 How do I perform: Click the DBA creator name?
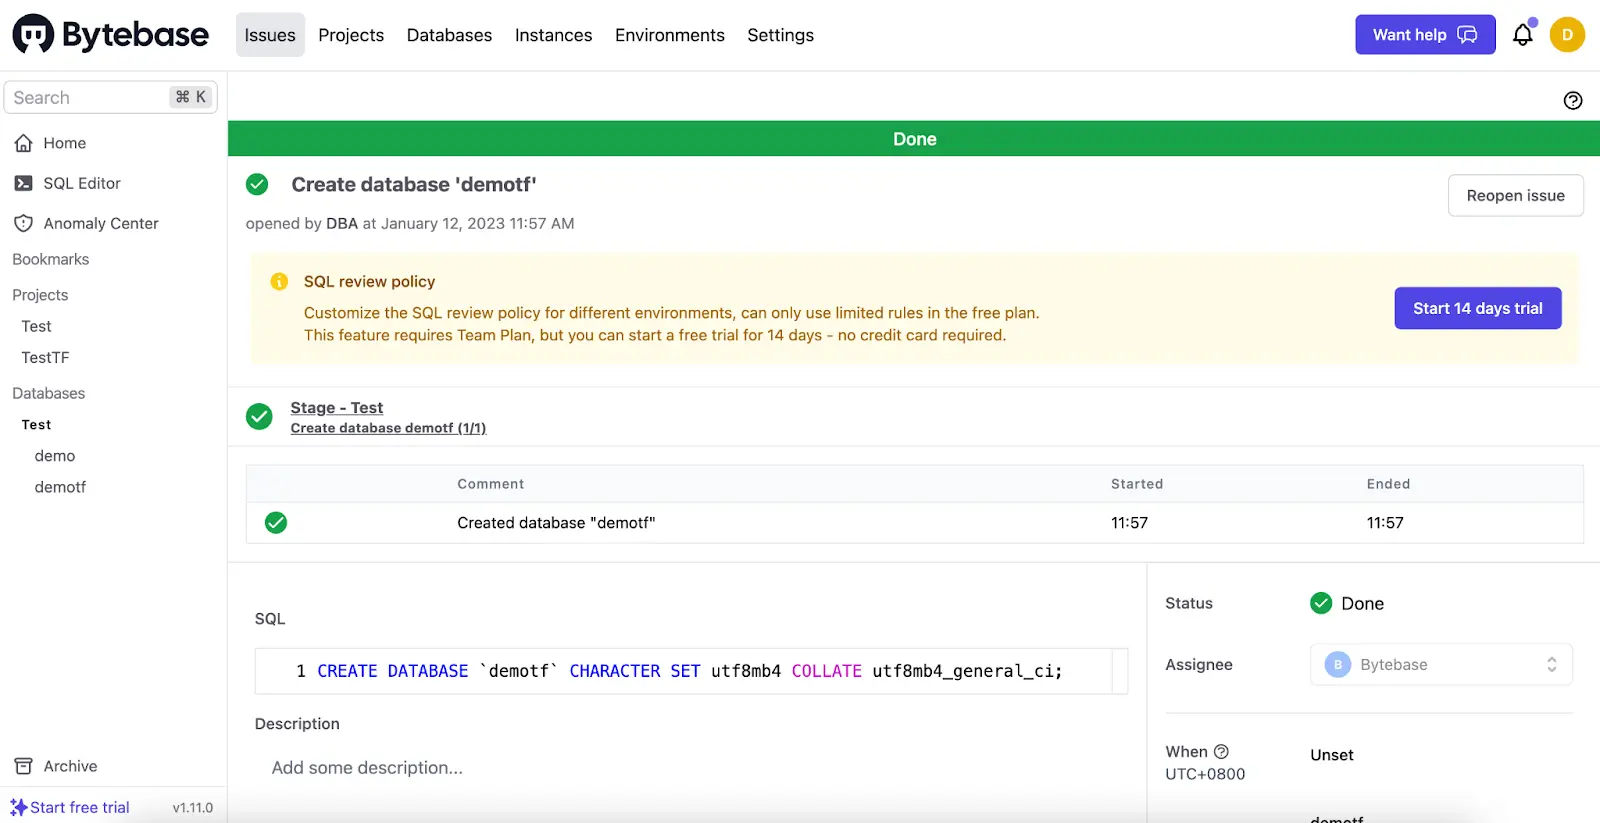click(342, 223)
